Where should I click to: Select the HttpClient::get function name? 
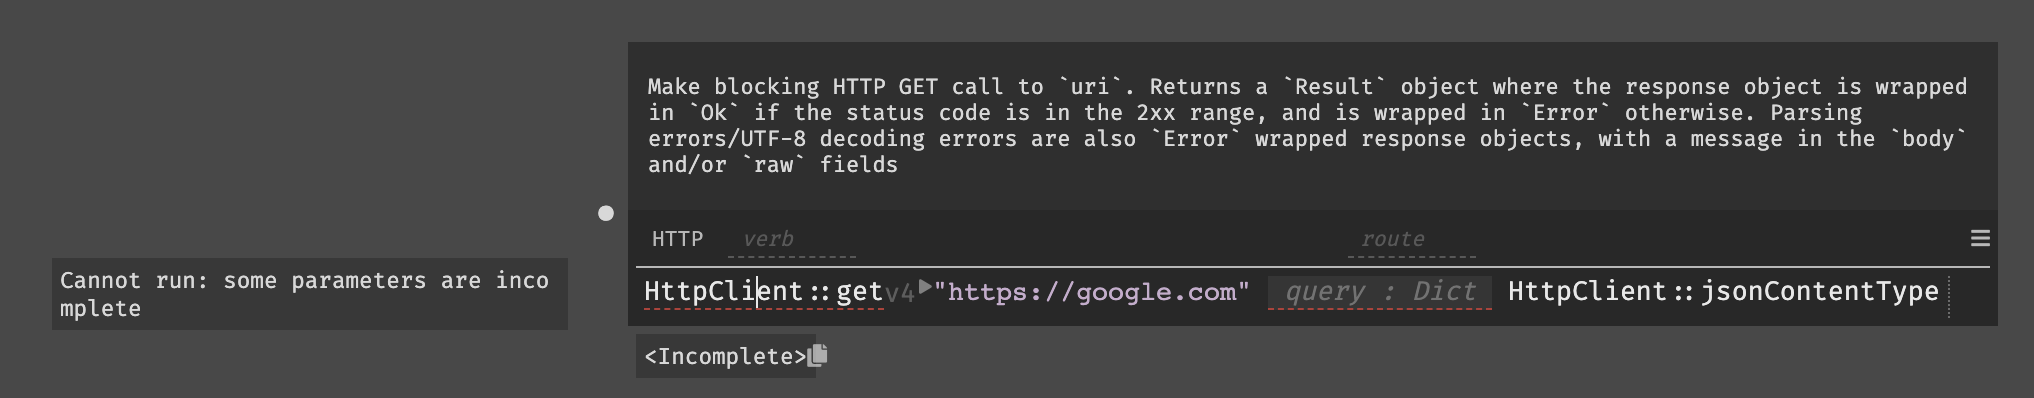763,292
